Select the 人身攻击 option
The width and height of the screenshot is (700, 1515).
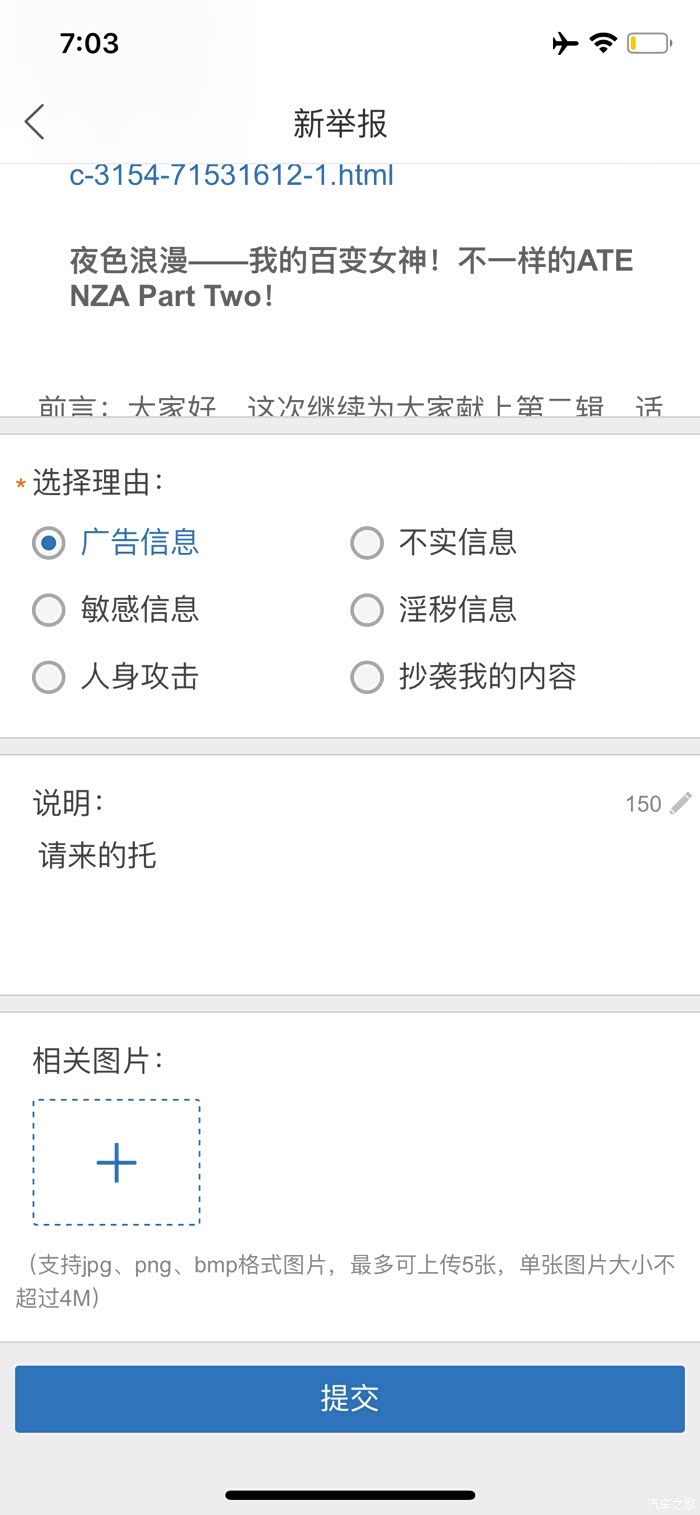click(48, 677)
